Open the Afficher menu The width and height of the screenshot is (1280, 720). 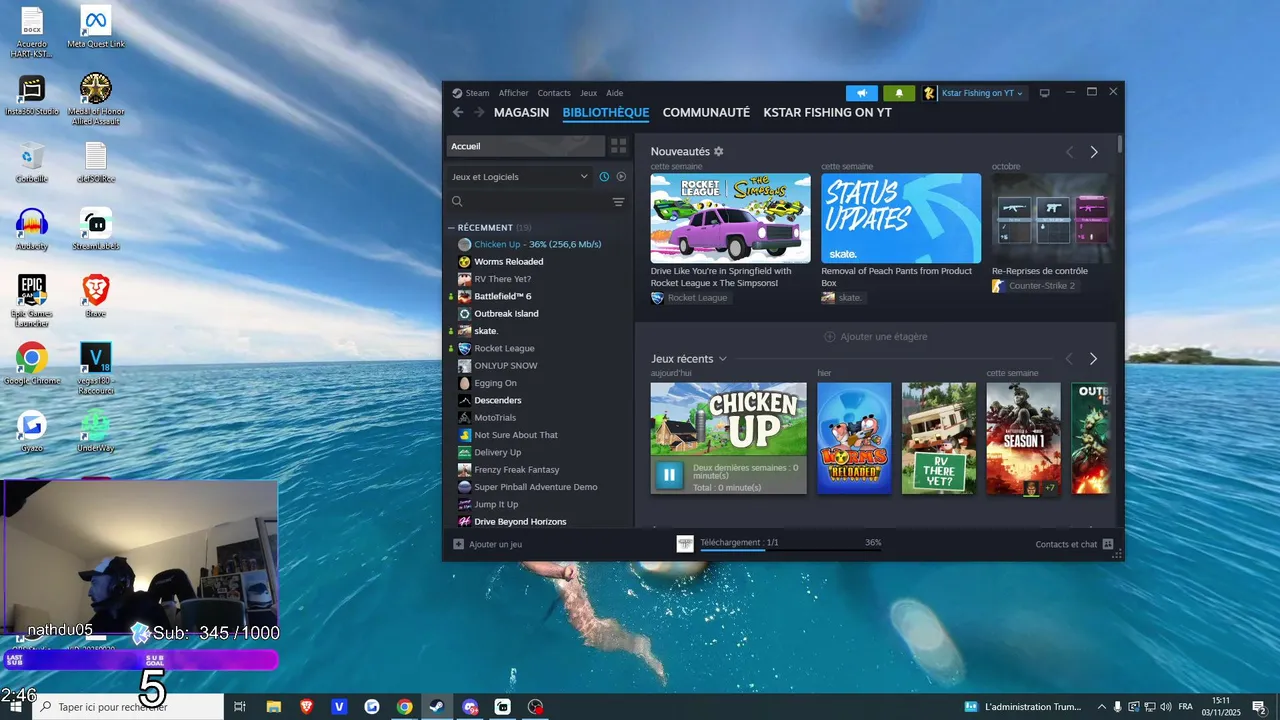click(x=513, y=93)
